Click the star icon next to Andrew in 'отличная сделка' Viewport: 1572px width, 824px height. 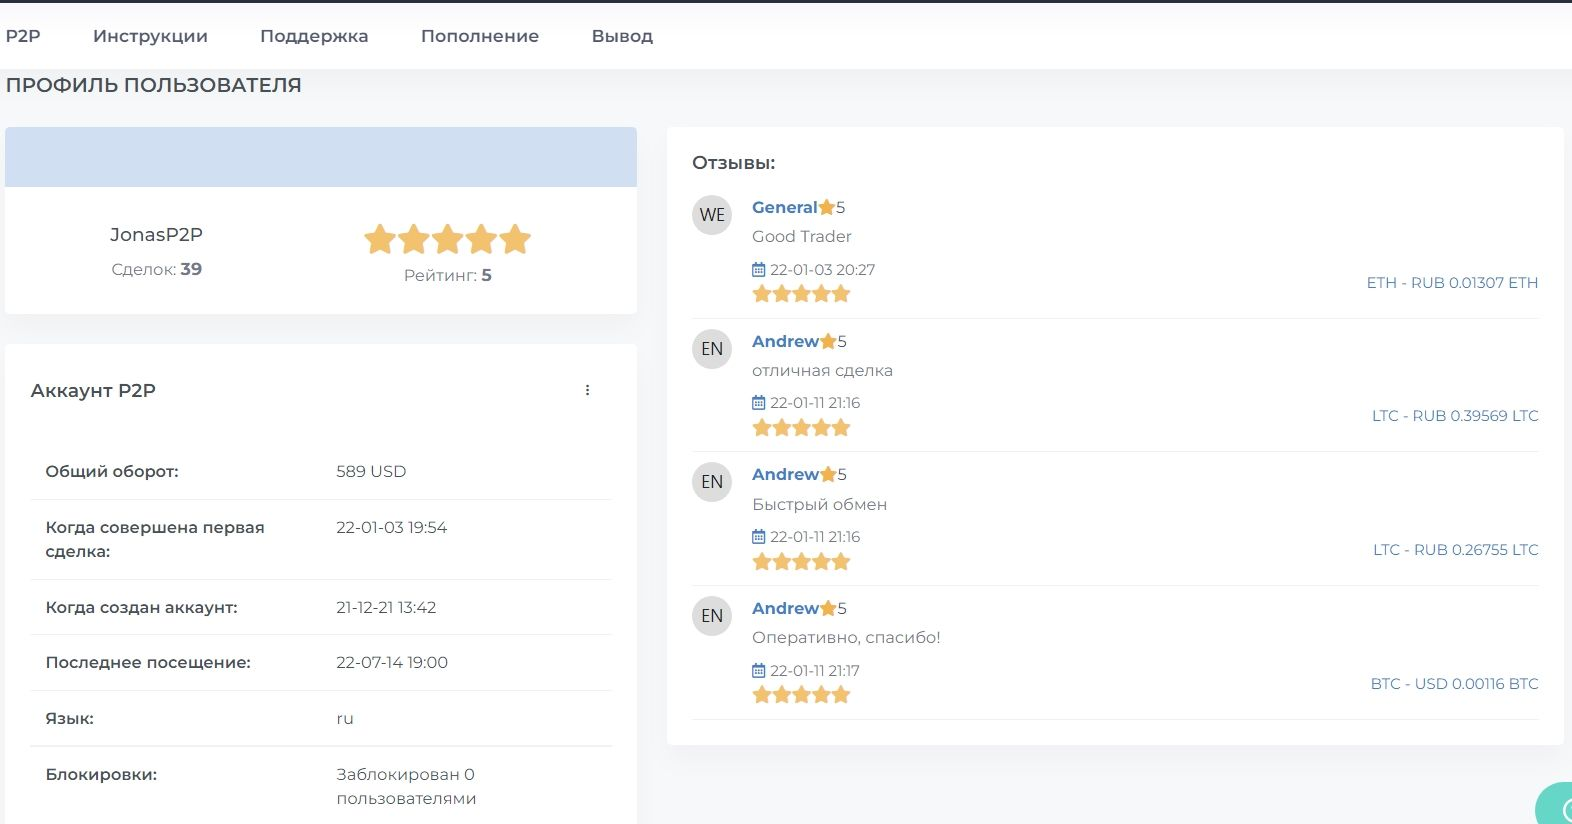(828, 341)
